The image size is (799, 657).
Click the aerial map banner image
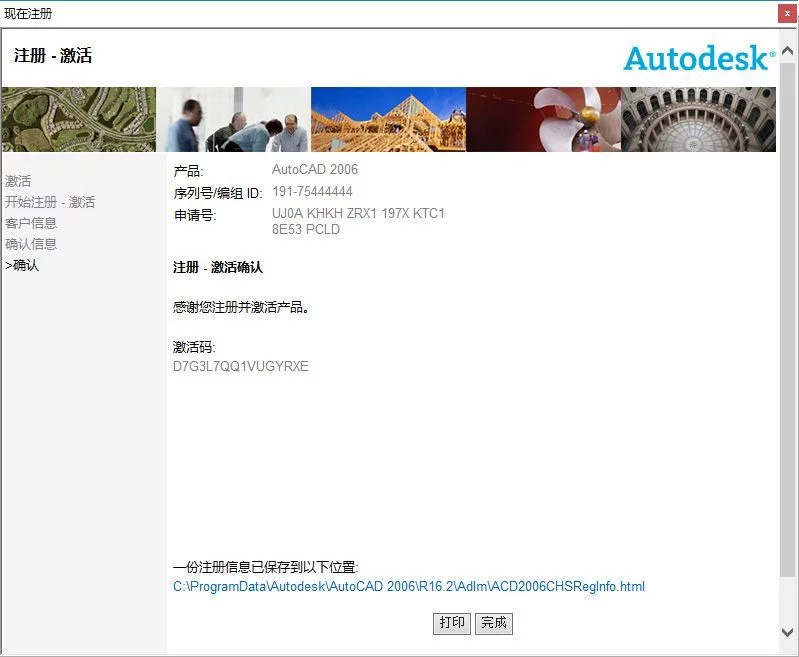point(78,119)
